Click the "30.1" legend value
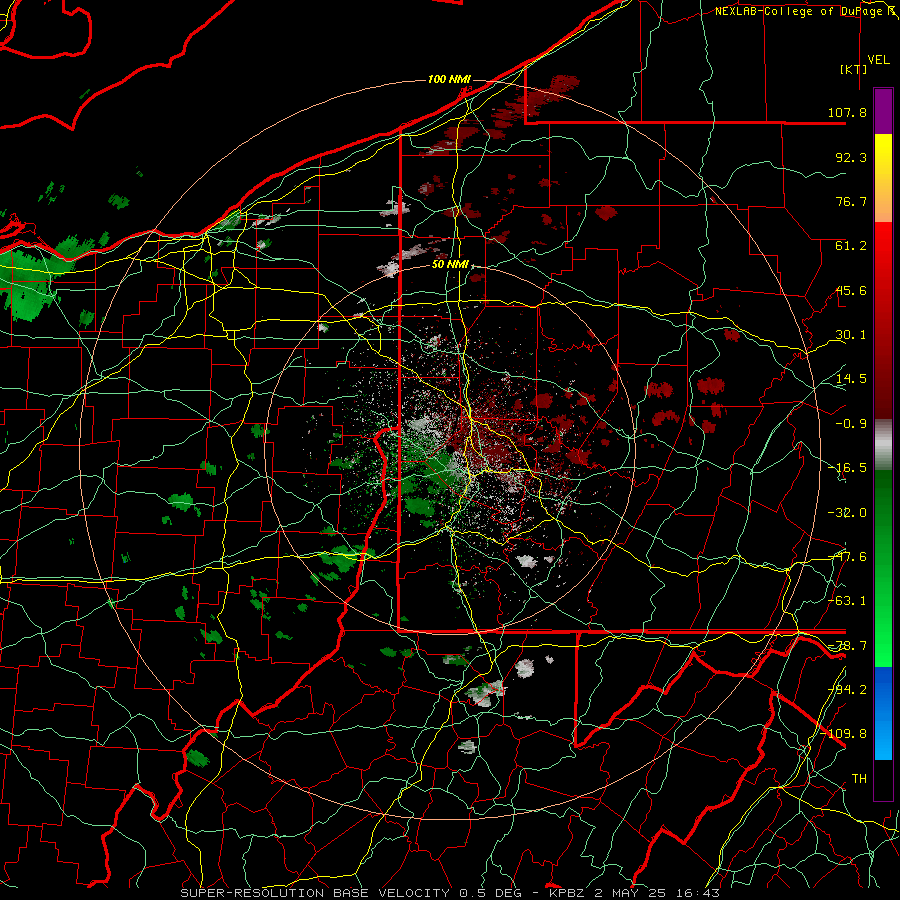Viewport: 900px width, 900px height. (851, 335)
